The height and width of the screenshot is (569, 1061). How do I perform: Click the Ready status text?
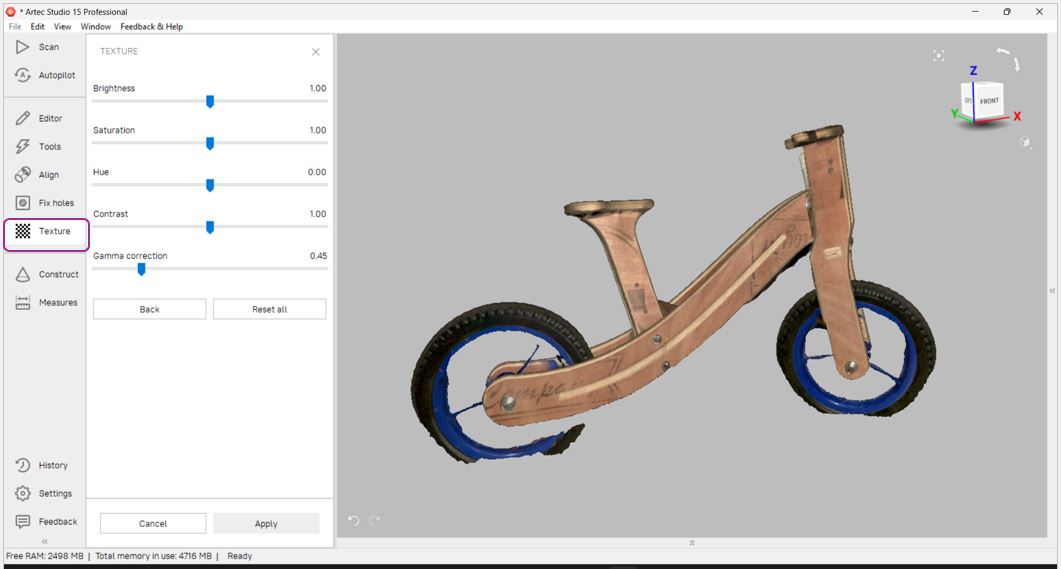(x=240, y=556)
